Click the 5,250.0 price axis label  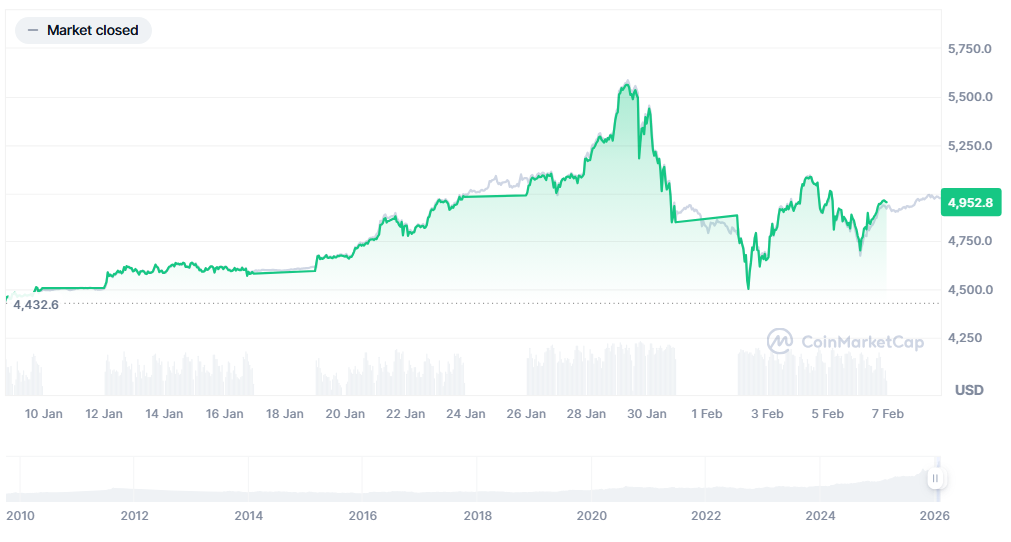pyautogui.click(x=969, y=145)
